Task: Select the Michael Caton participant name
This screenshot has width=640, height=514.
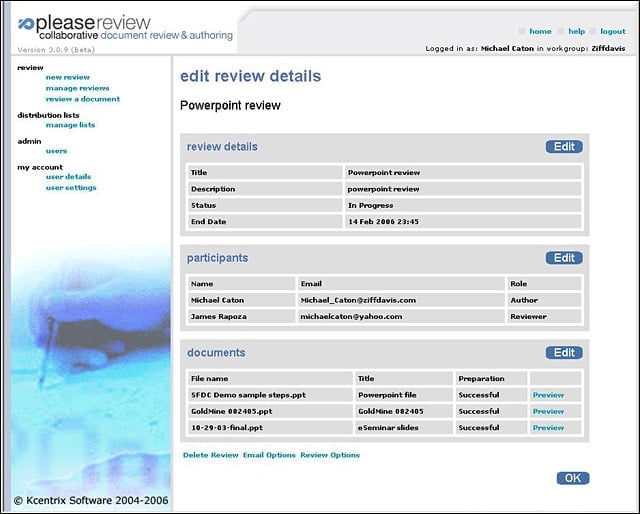Action: tap(241, 300)
